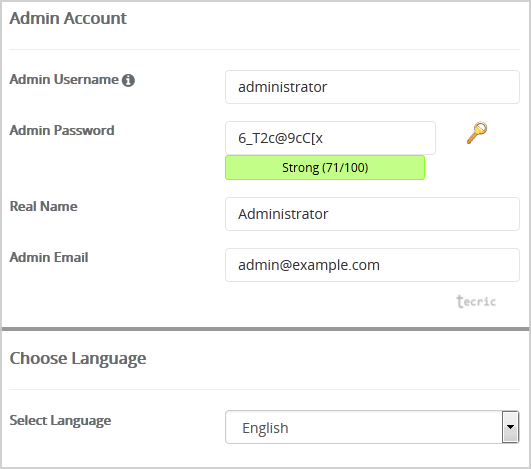Click the admin@example.com text in email field
The width and height of the screenshot is (531, 469).
[309, 265]
